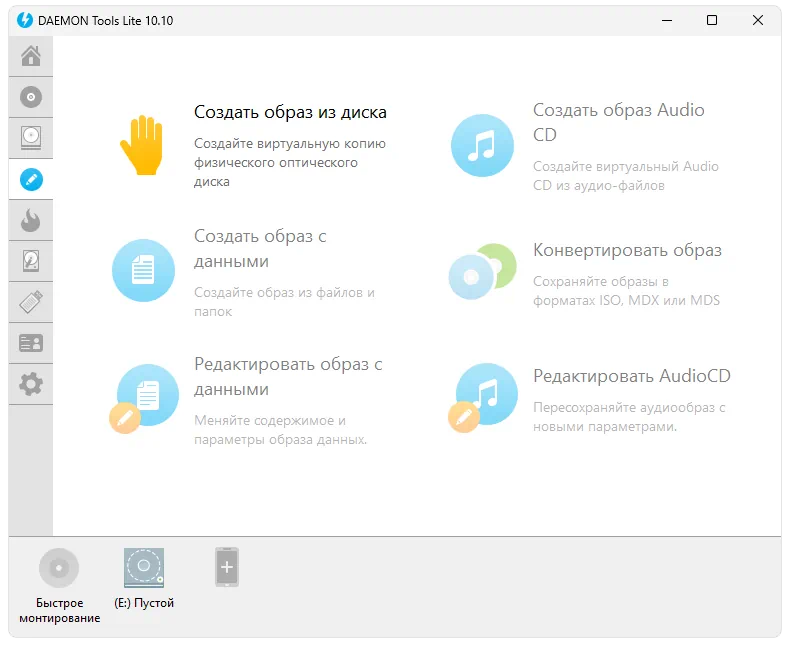789x646 pixels.
Task: Click text 'Меняйте содержимое и параметры образа данных.'
Action: (x=281, y=430)
